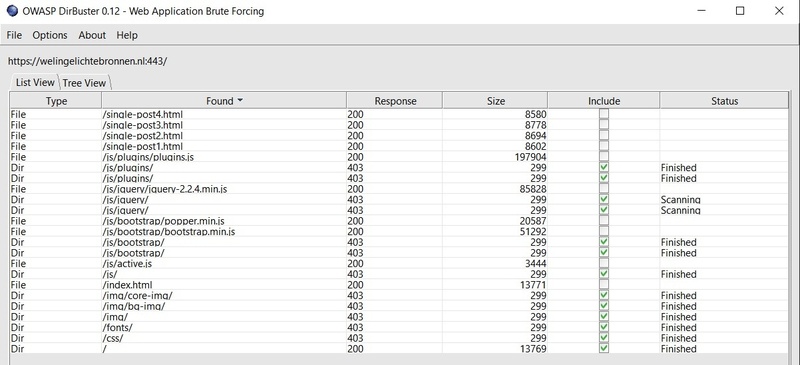Sort by the Type column header

(x=56, y=101)
